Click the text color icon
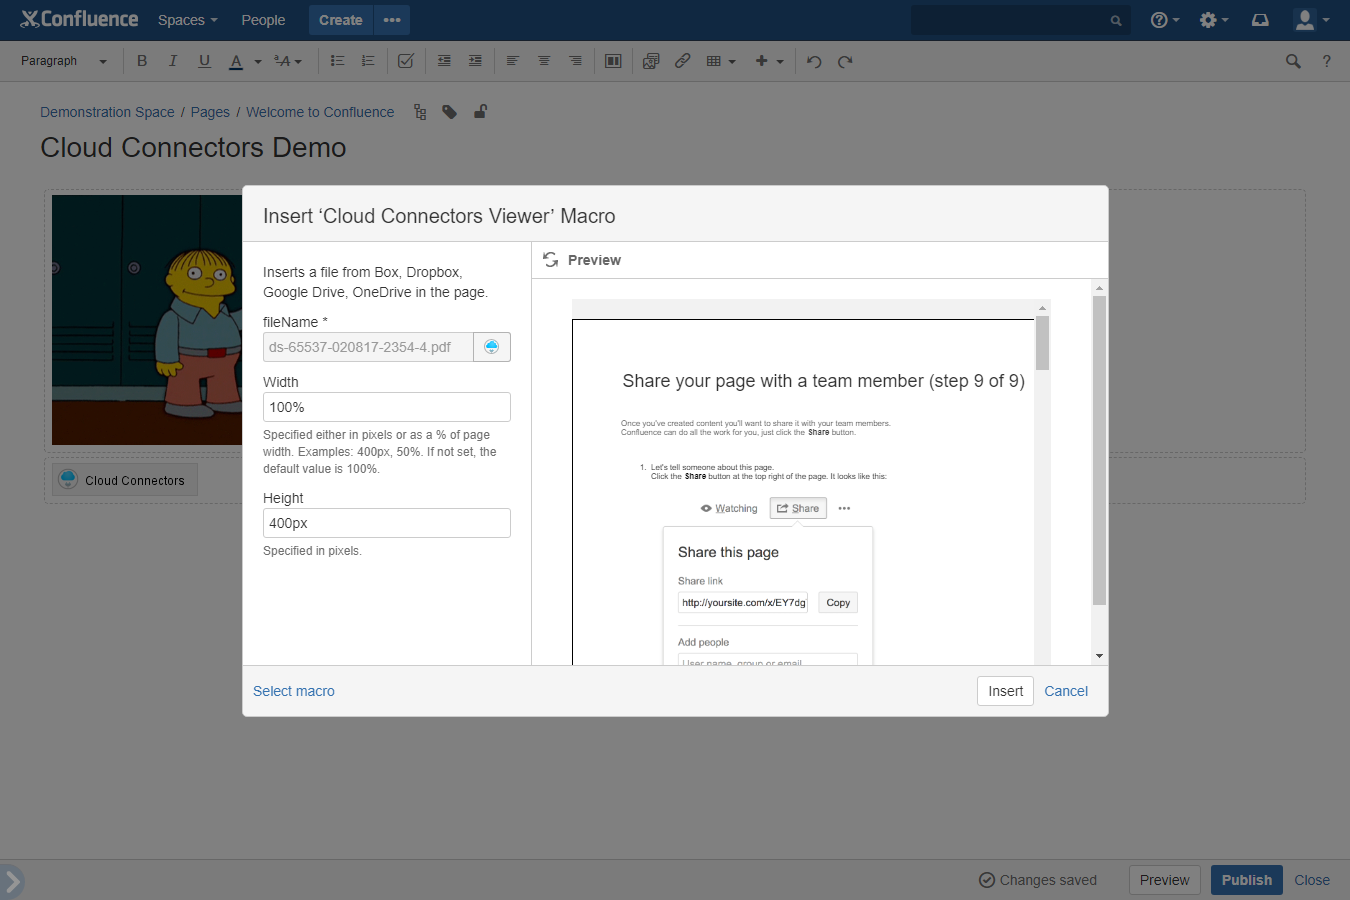Image resolution: width=1350 pixels, height=900 pixels. point(236,61)
